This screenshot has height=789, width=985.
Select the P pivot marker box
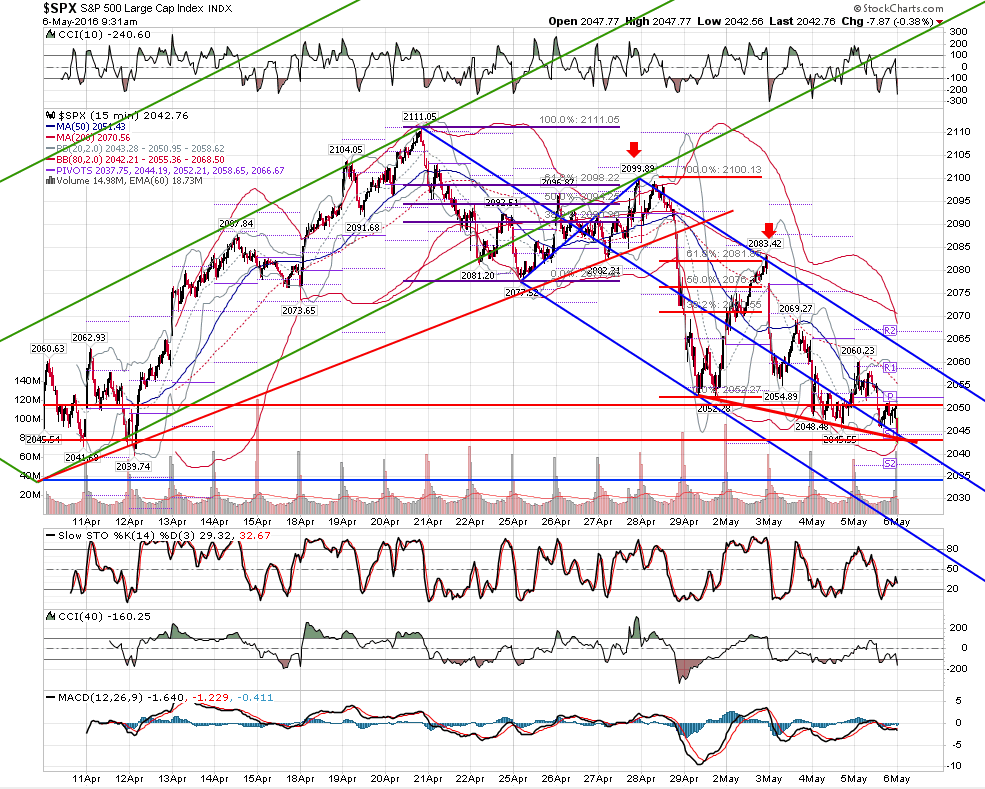(x=890, y=396)
